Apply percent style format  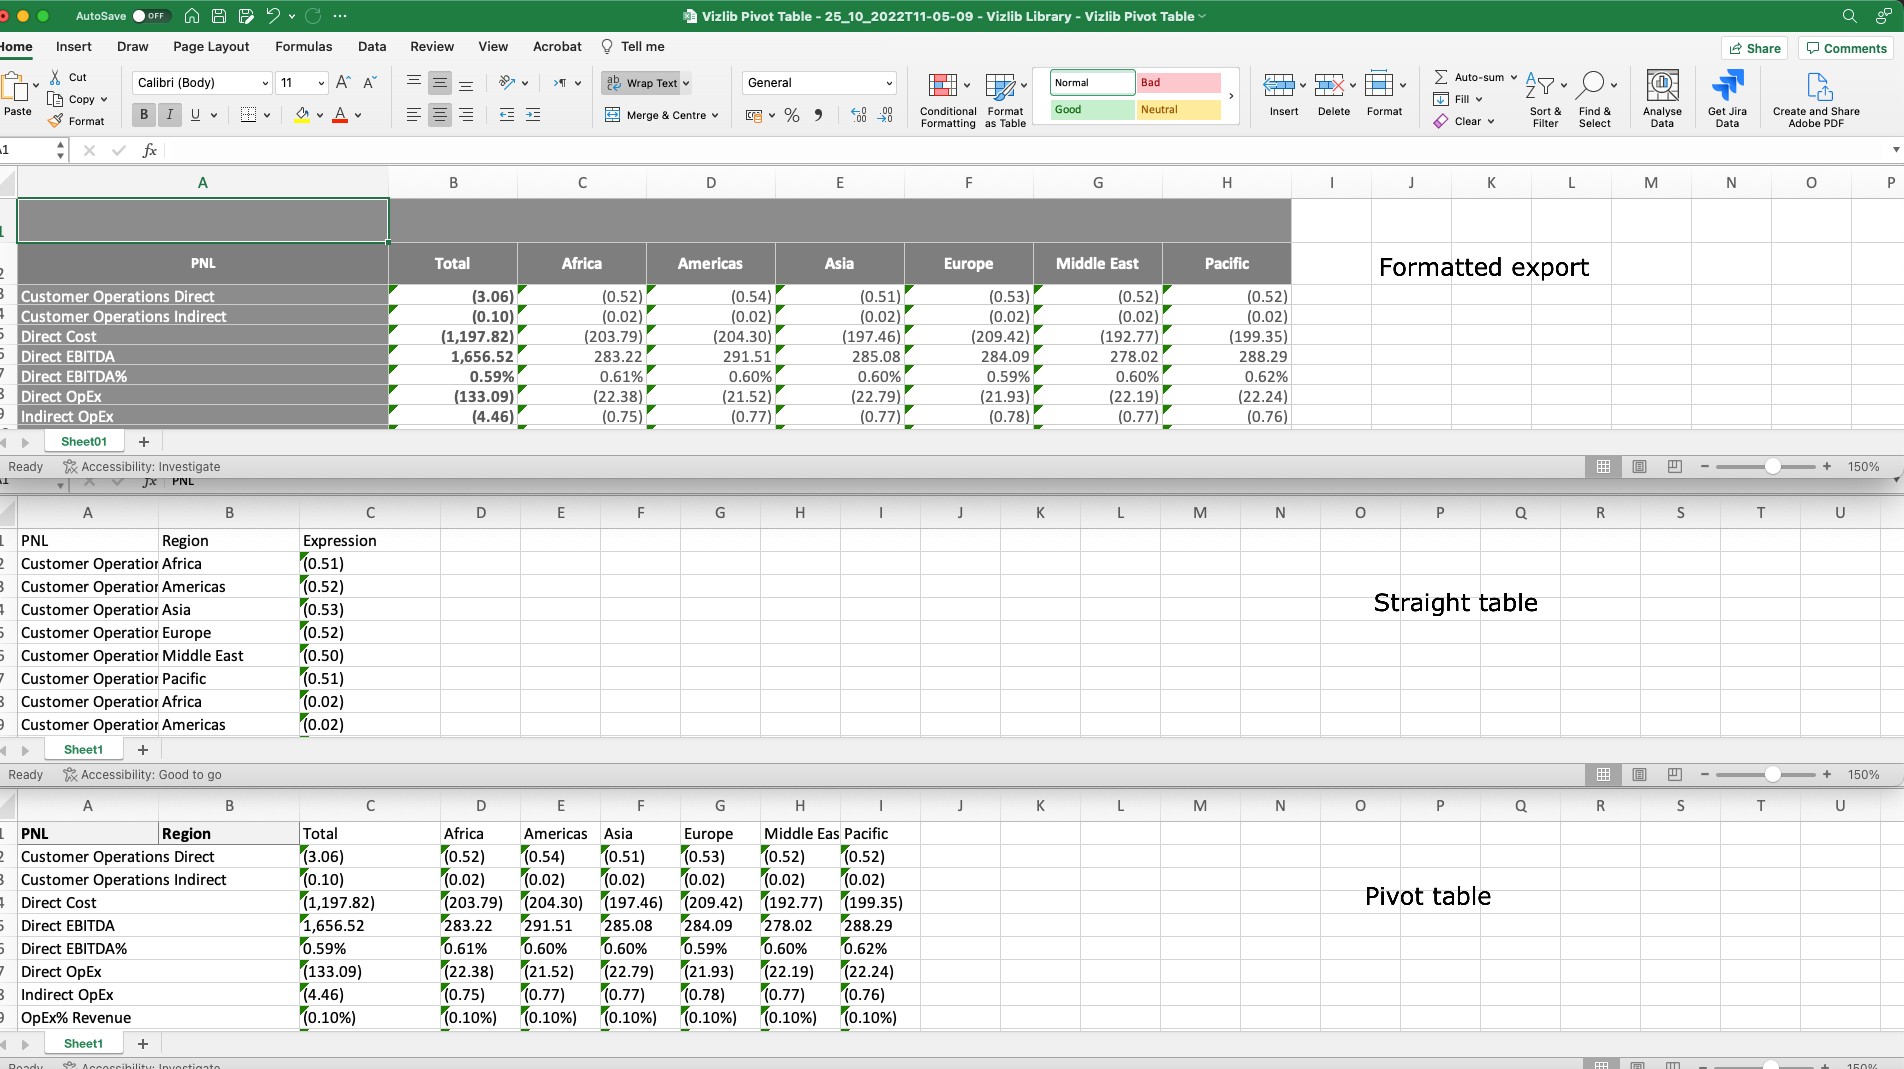pyautogui.click(x=792, y=115)
